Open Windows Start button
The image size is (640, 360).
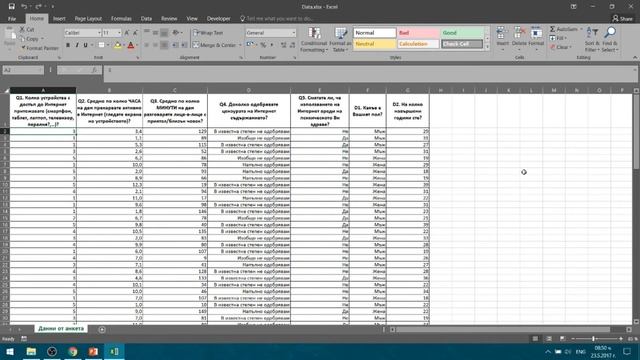point(9,351)
